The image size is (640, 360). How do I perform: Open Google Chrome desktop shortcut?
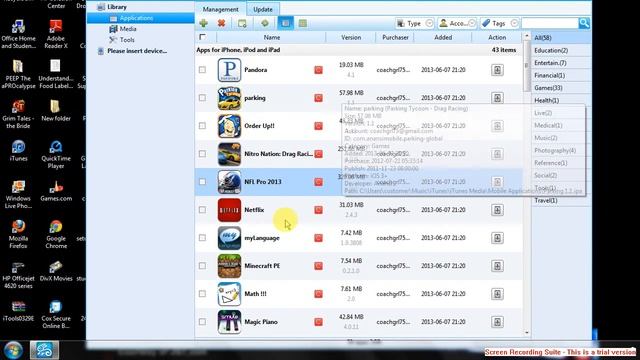click(x=56, y=235)
